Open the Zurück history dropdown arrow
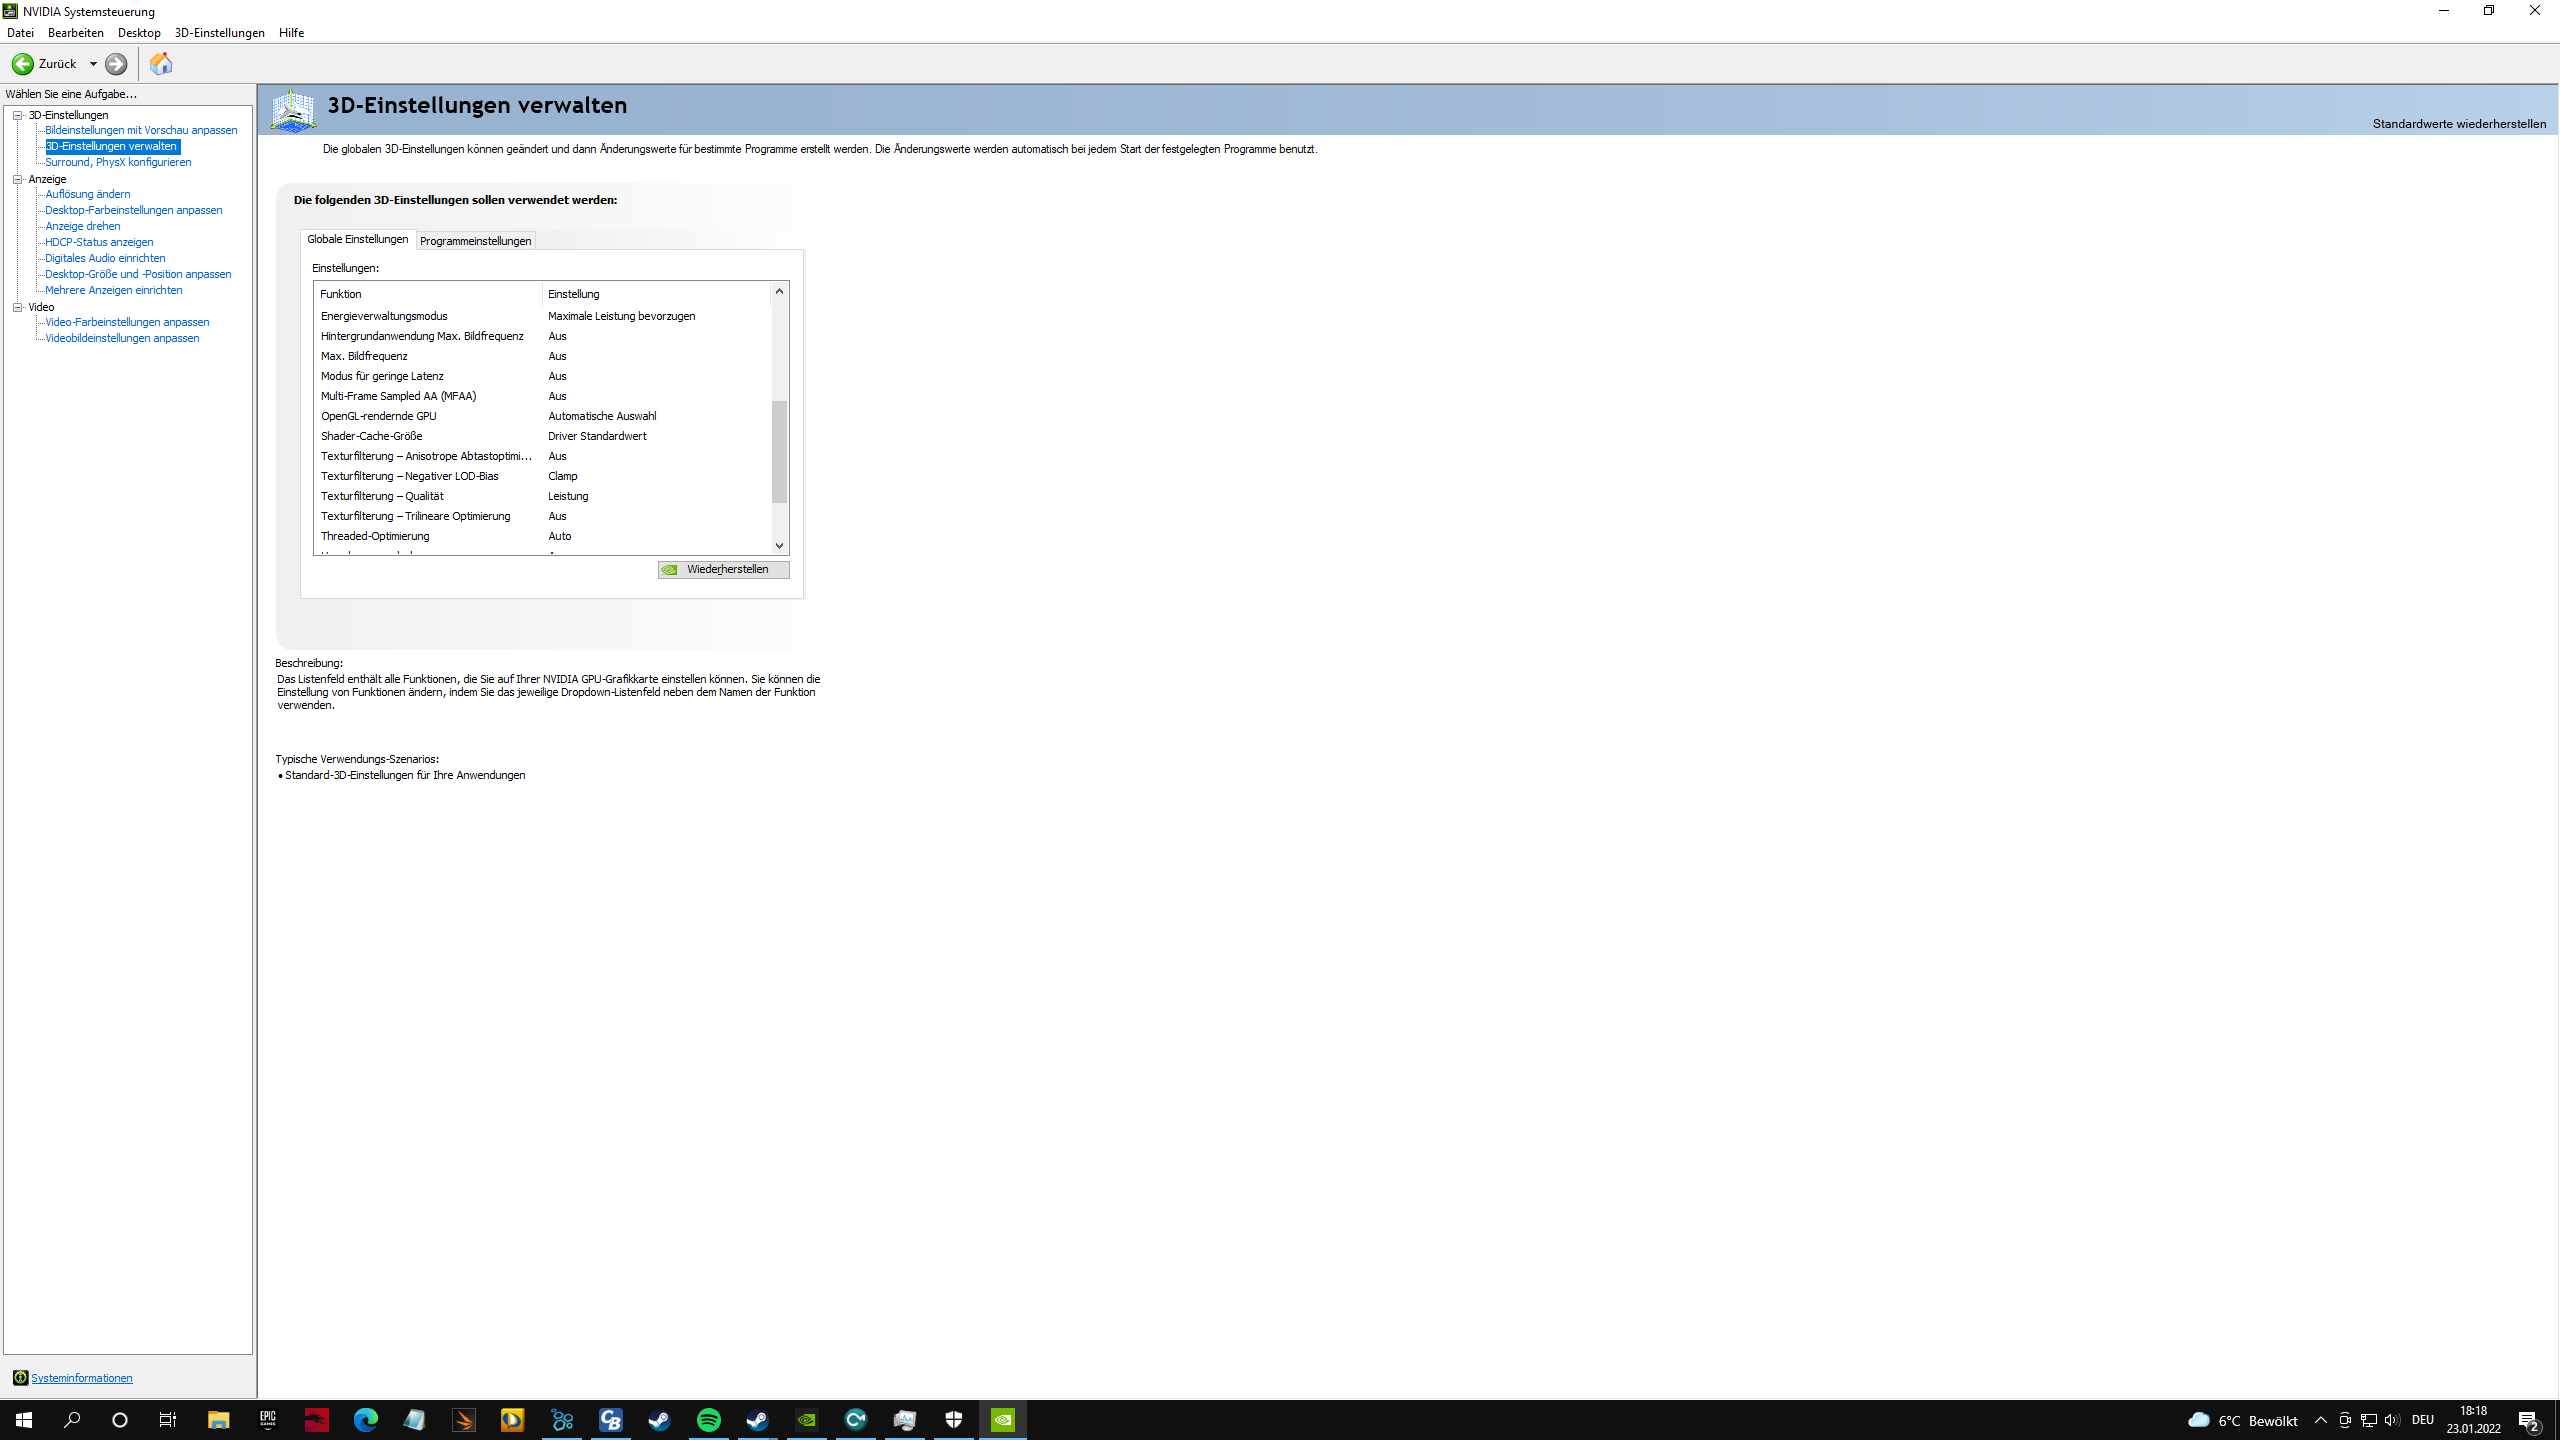This screenshot has width=2560, height=1440. [x=93, y=64]
